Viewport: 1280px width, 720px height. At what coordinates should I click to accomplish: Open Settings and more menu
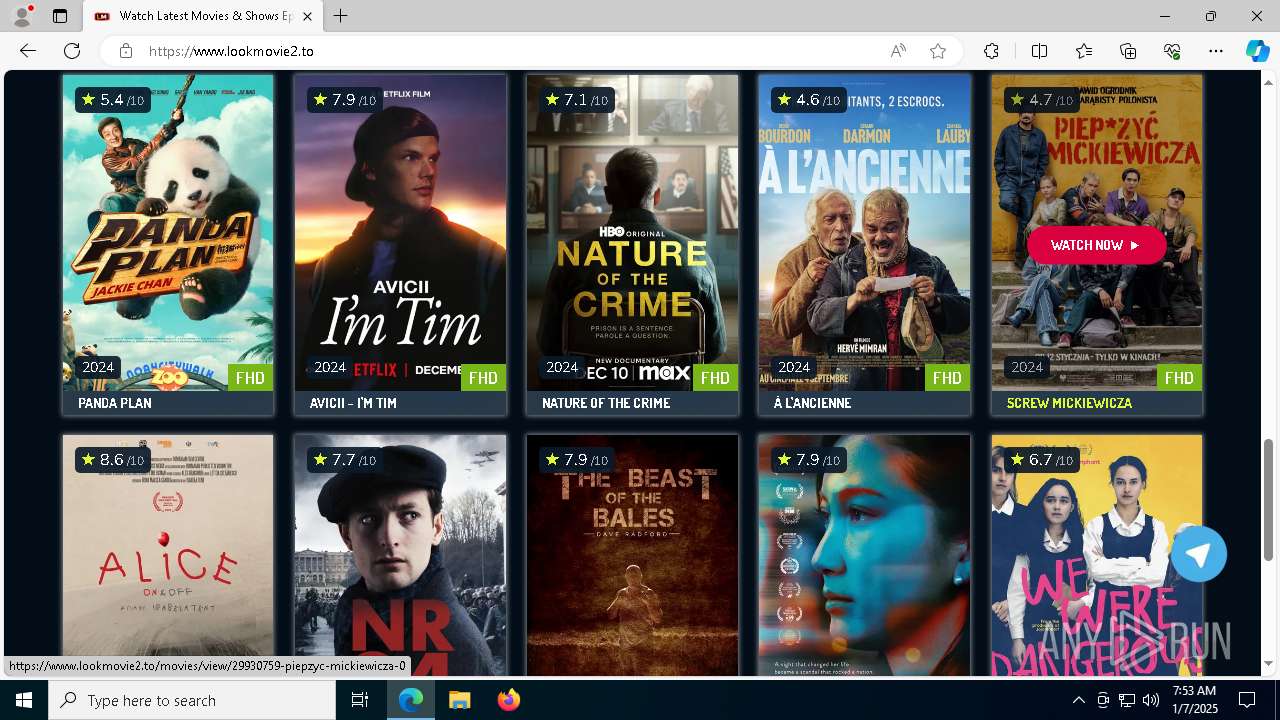[1216, 51]
